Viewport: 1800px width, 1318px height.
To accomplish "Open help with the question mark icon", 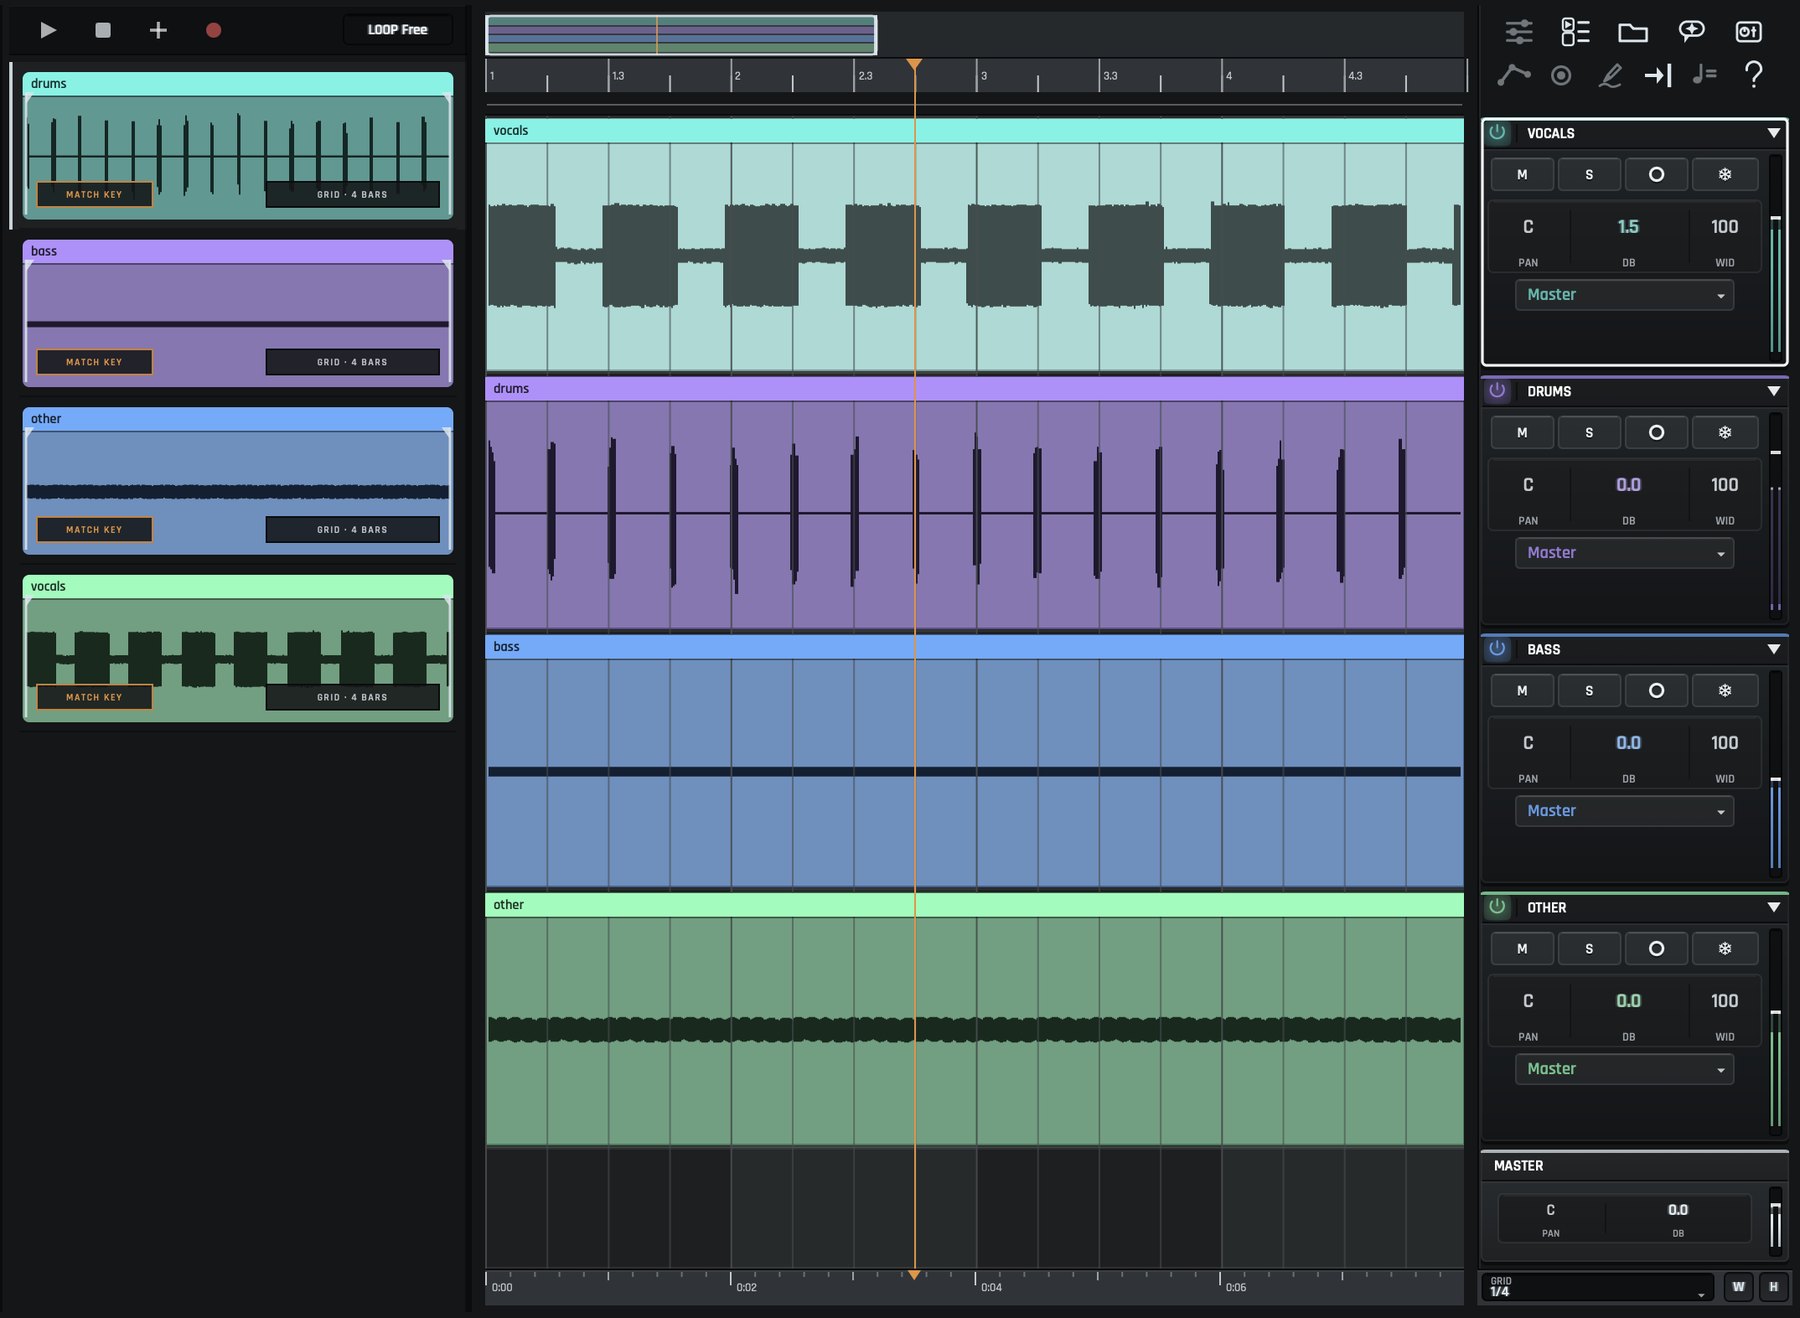I will (x=1753, y=74).
